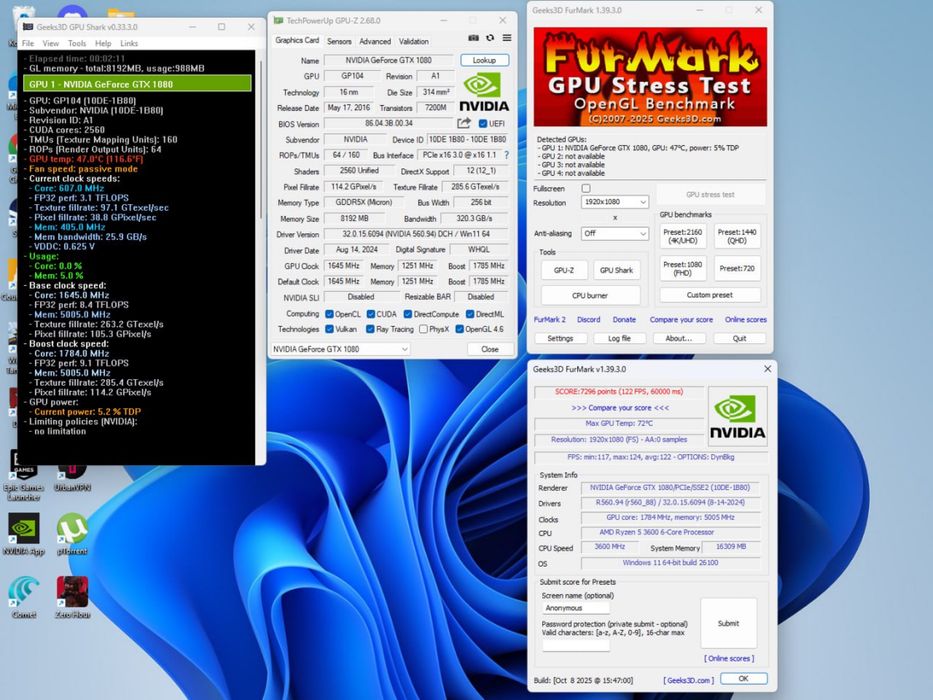
Task: Switch to Graphics Card tab
Action: [297, 40]
